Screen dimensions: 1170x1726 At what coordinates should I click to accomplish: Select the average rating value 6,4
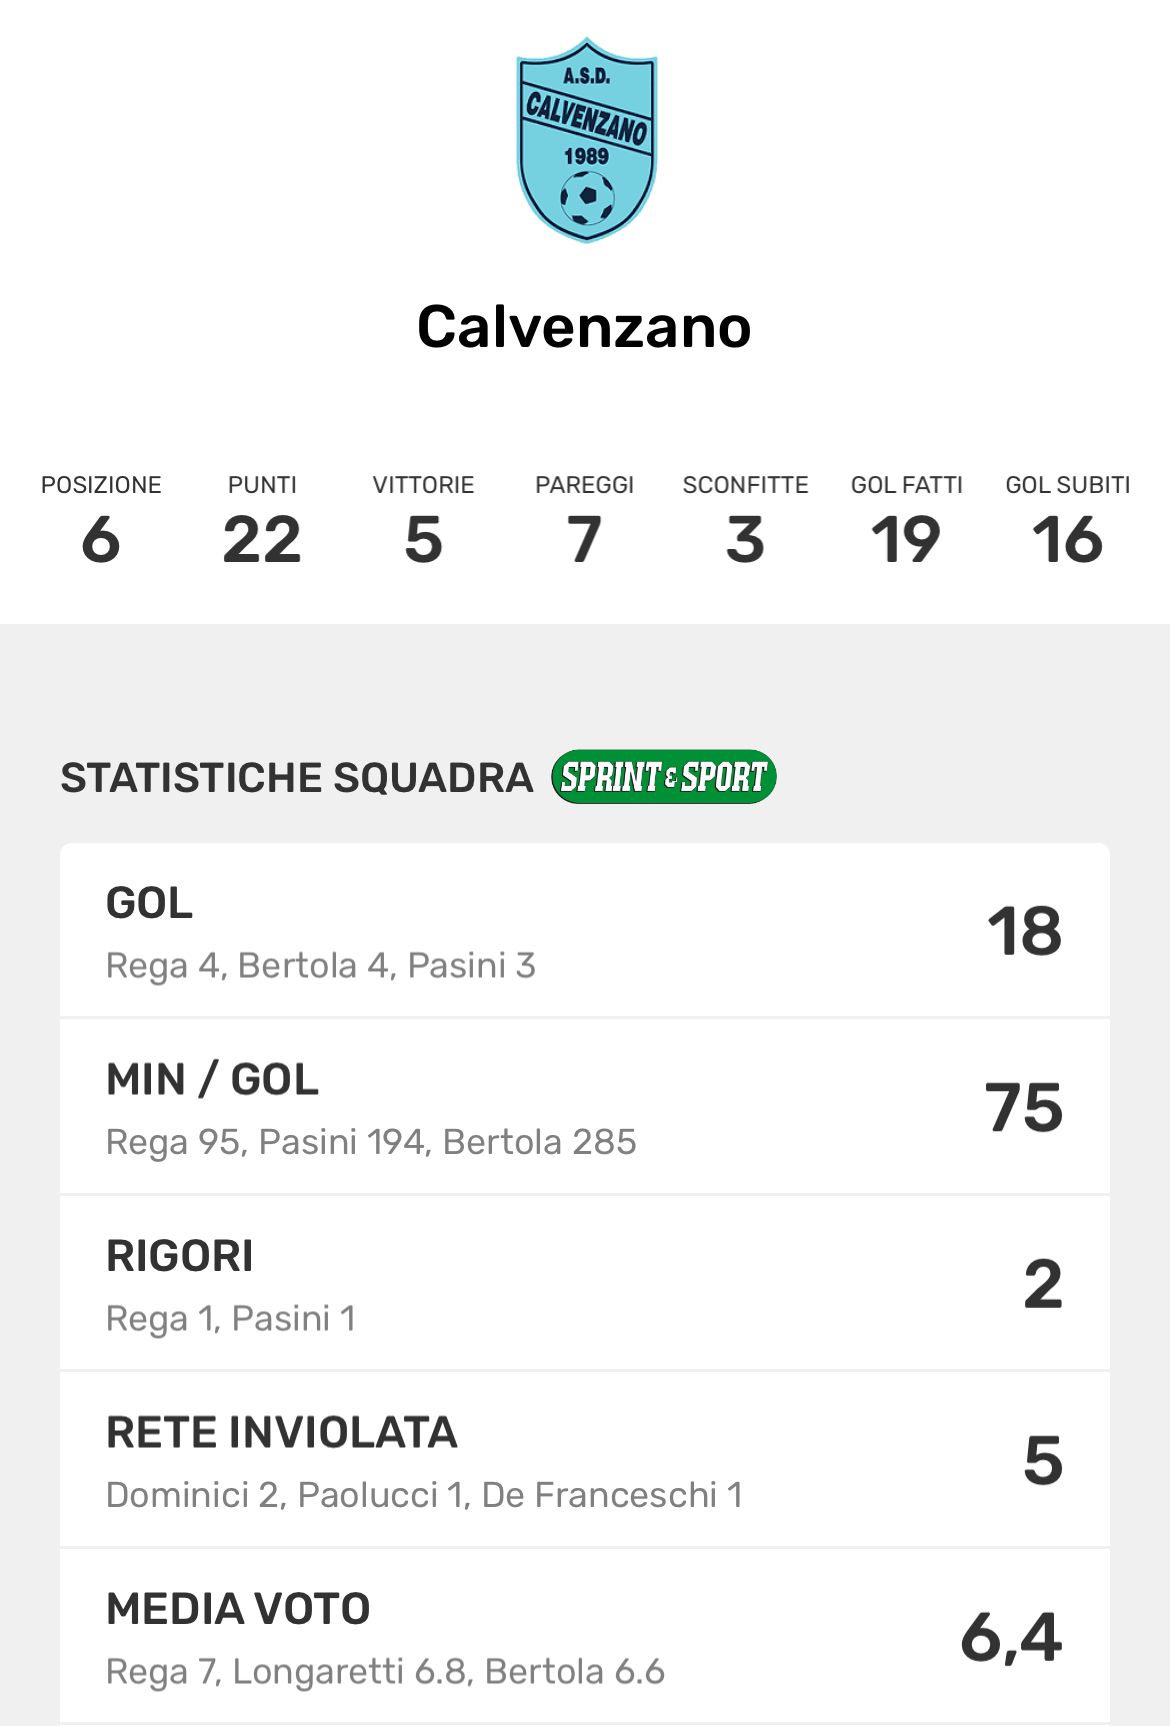tap(1011, 1638)
